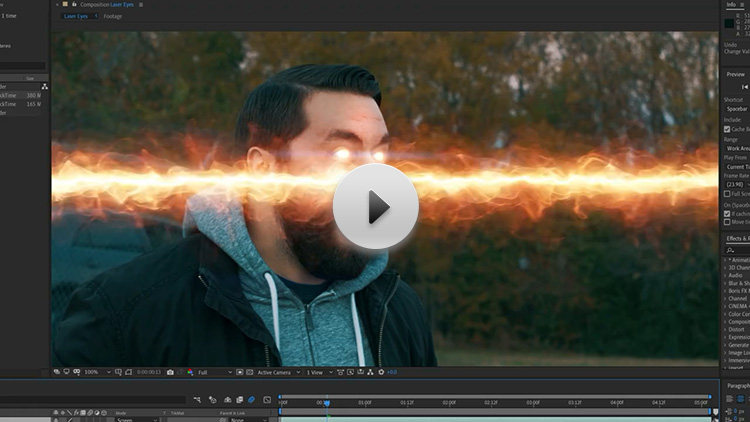Toggle the fast previews icon
Screen dimensions: 750x422
tap(240, 372)
